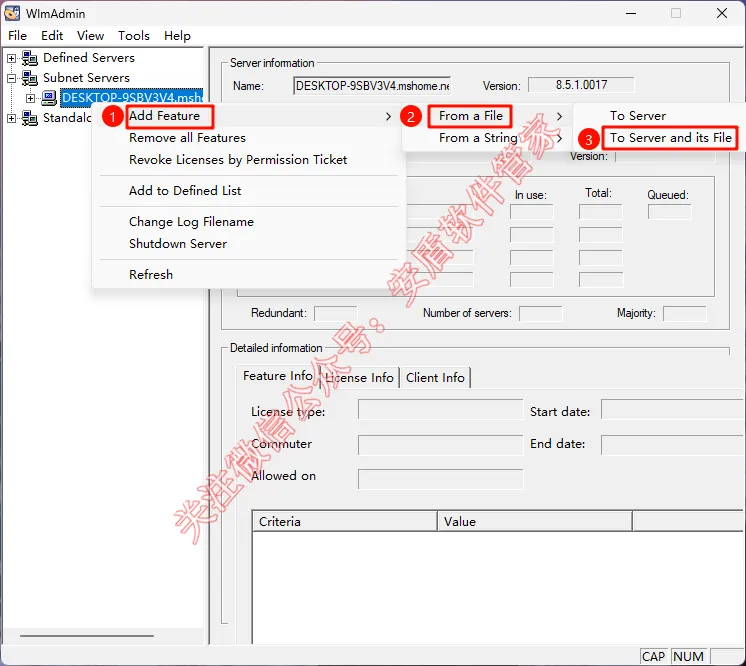746x666 pixels.
Task: Choose Add to Defined List
Action: [185, 191]
